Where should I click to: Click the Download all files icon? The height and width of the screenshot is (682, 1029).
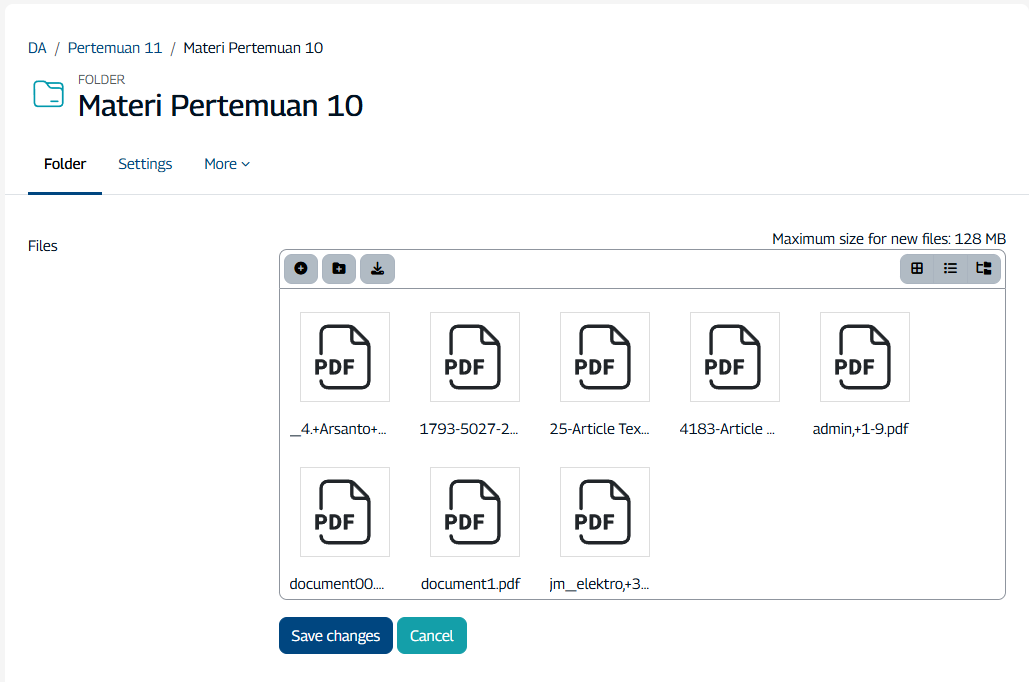(377, 269)
